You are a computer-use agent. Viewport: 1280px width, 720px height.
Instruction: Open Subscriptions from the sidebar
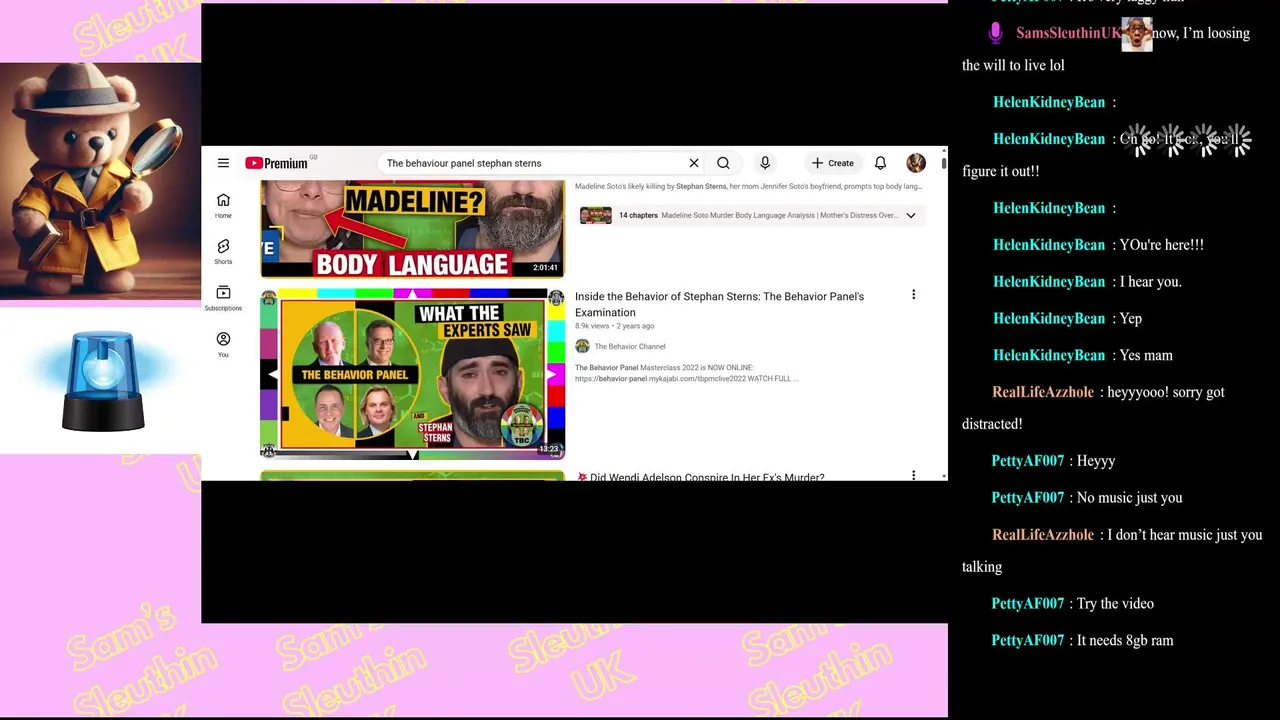pos(223,298)
